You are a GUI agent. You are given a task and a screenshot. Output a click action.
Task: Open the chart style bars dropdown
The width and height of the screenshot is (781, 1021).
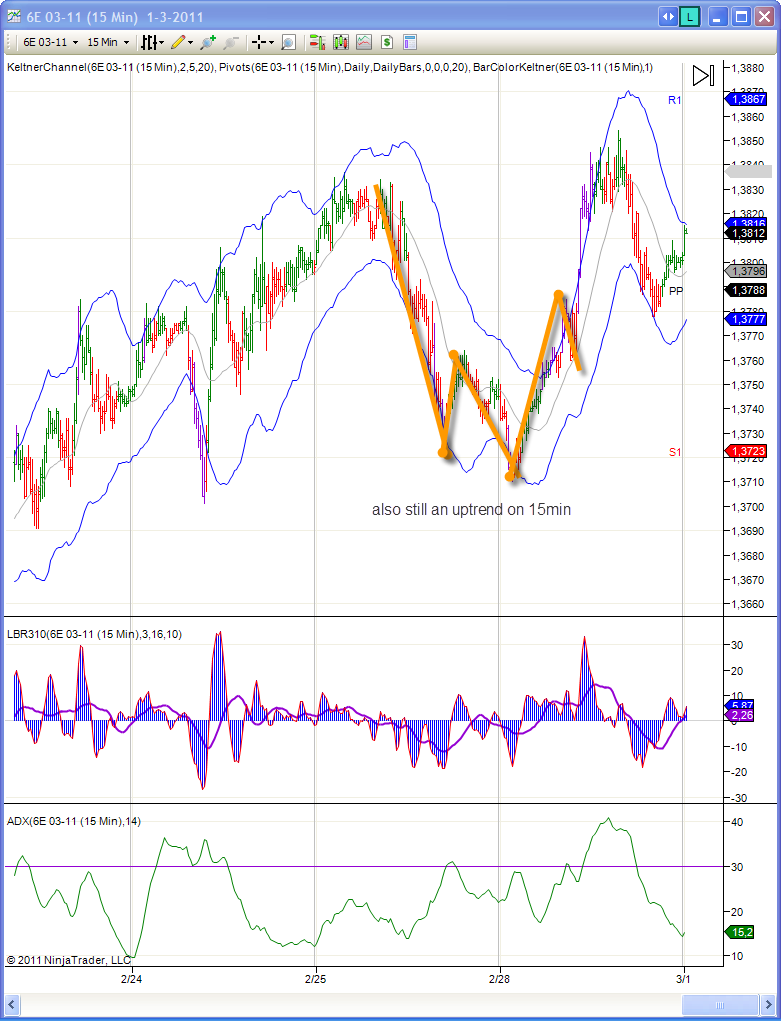153,42
